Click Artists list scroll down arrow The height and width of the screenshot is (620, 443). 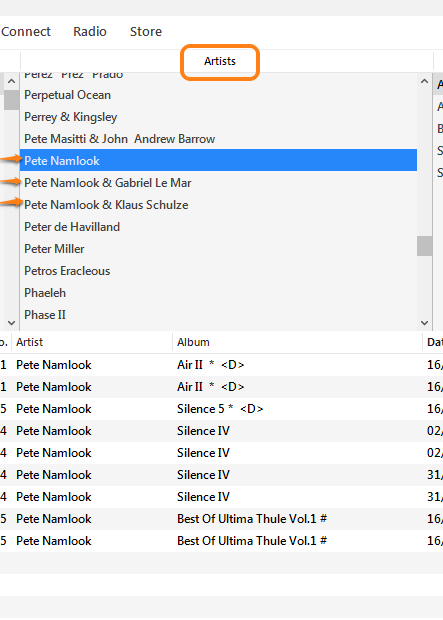[424, 323]
